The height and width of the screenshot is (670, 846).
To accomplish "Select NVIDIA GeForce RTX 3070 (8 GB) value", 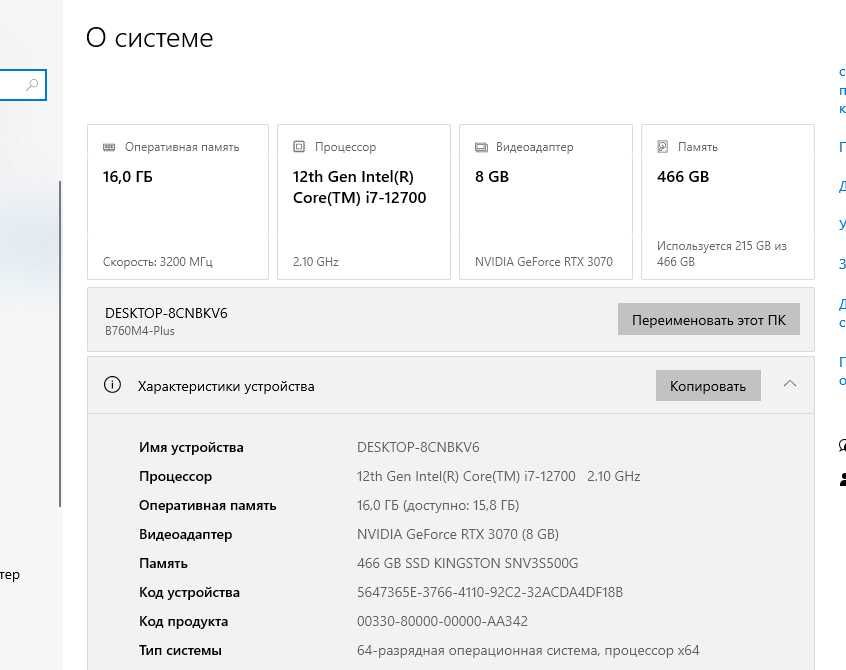I will [x=458, y=535].
